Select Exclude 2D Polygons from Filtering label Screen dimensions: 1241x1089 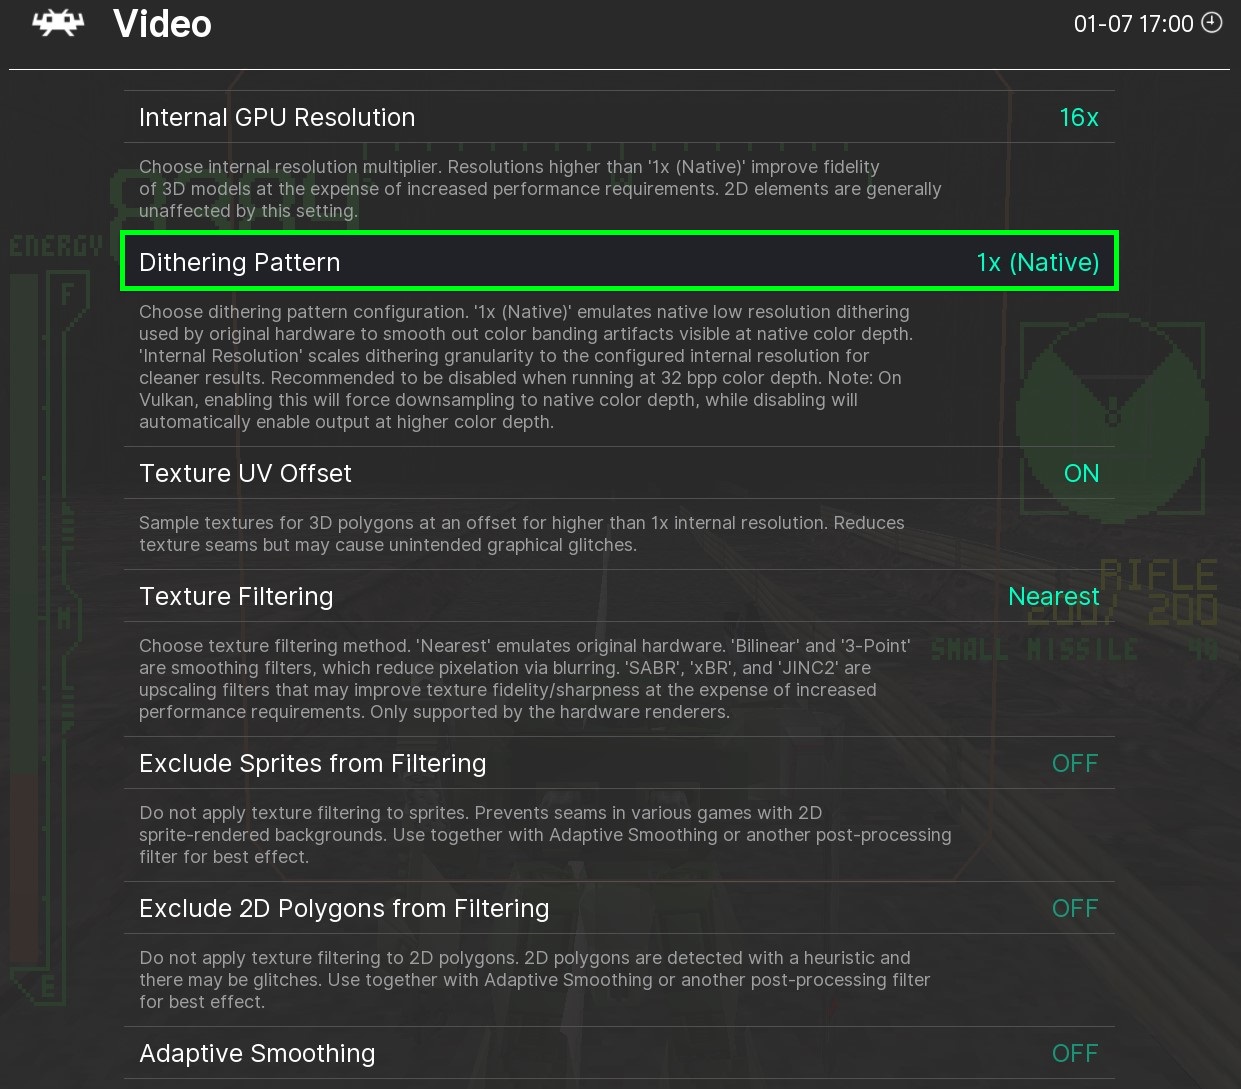tap(344, 908)
